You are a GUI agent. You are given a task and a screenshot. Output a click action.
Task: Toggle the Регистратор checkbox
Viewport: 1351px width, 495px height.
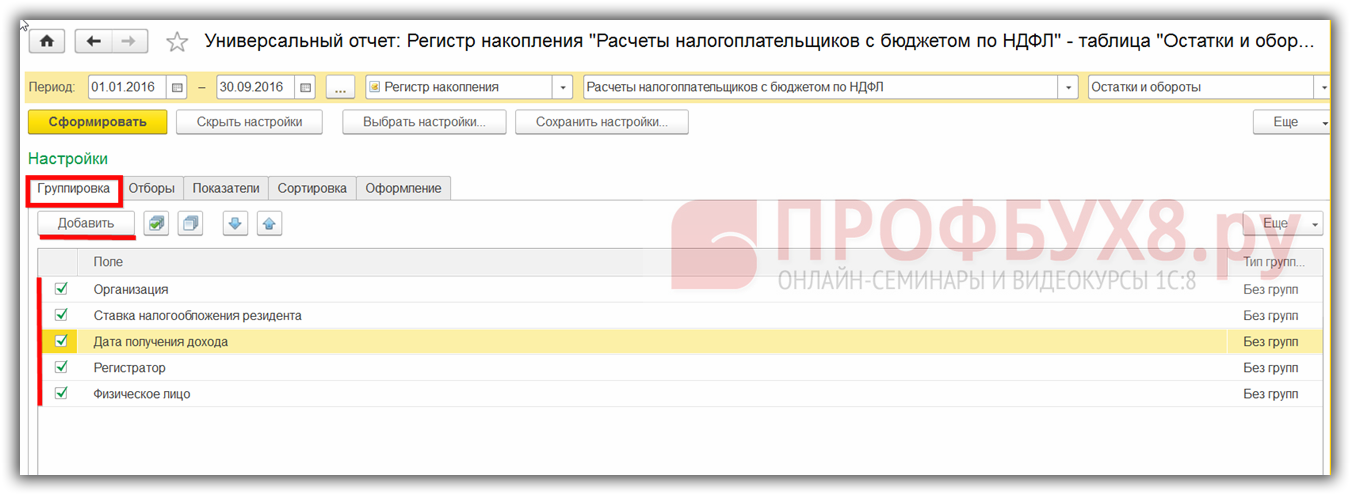point(61,368)
